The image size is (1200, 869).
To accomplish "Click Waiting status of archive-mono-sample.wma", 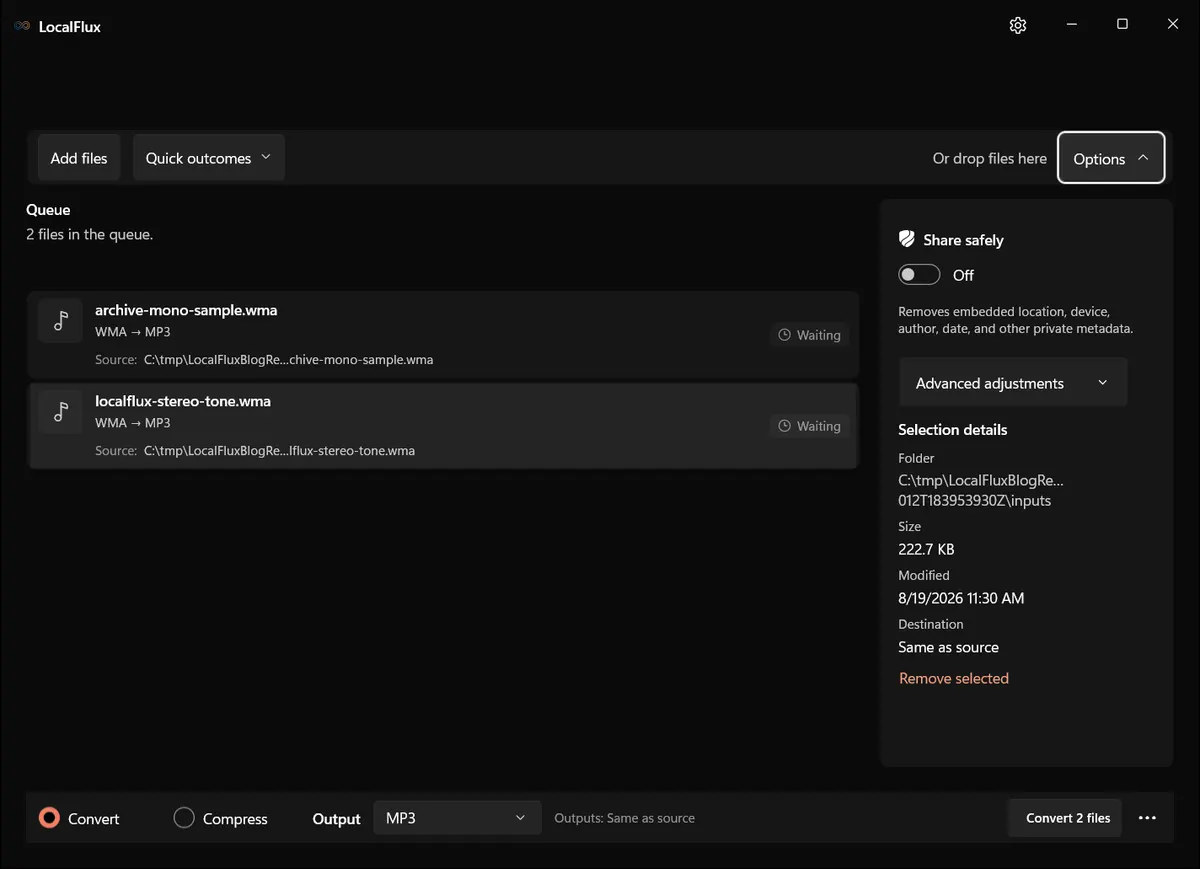I will [x=810, y=335].
